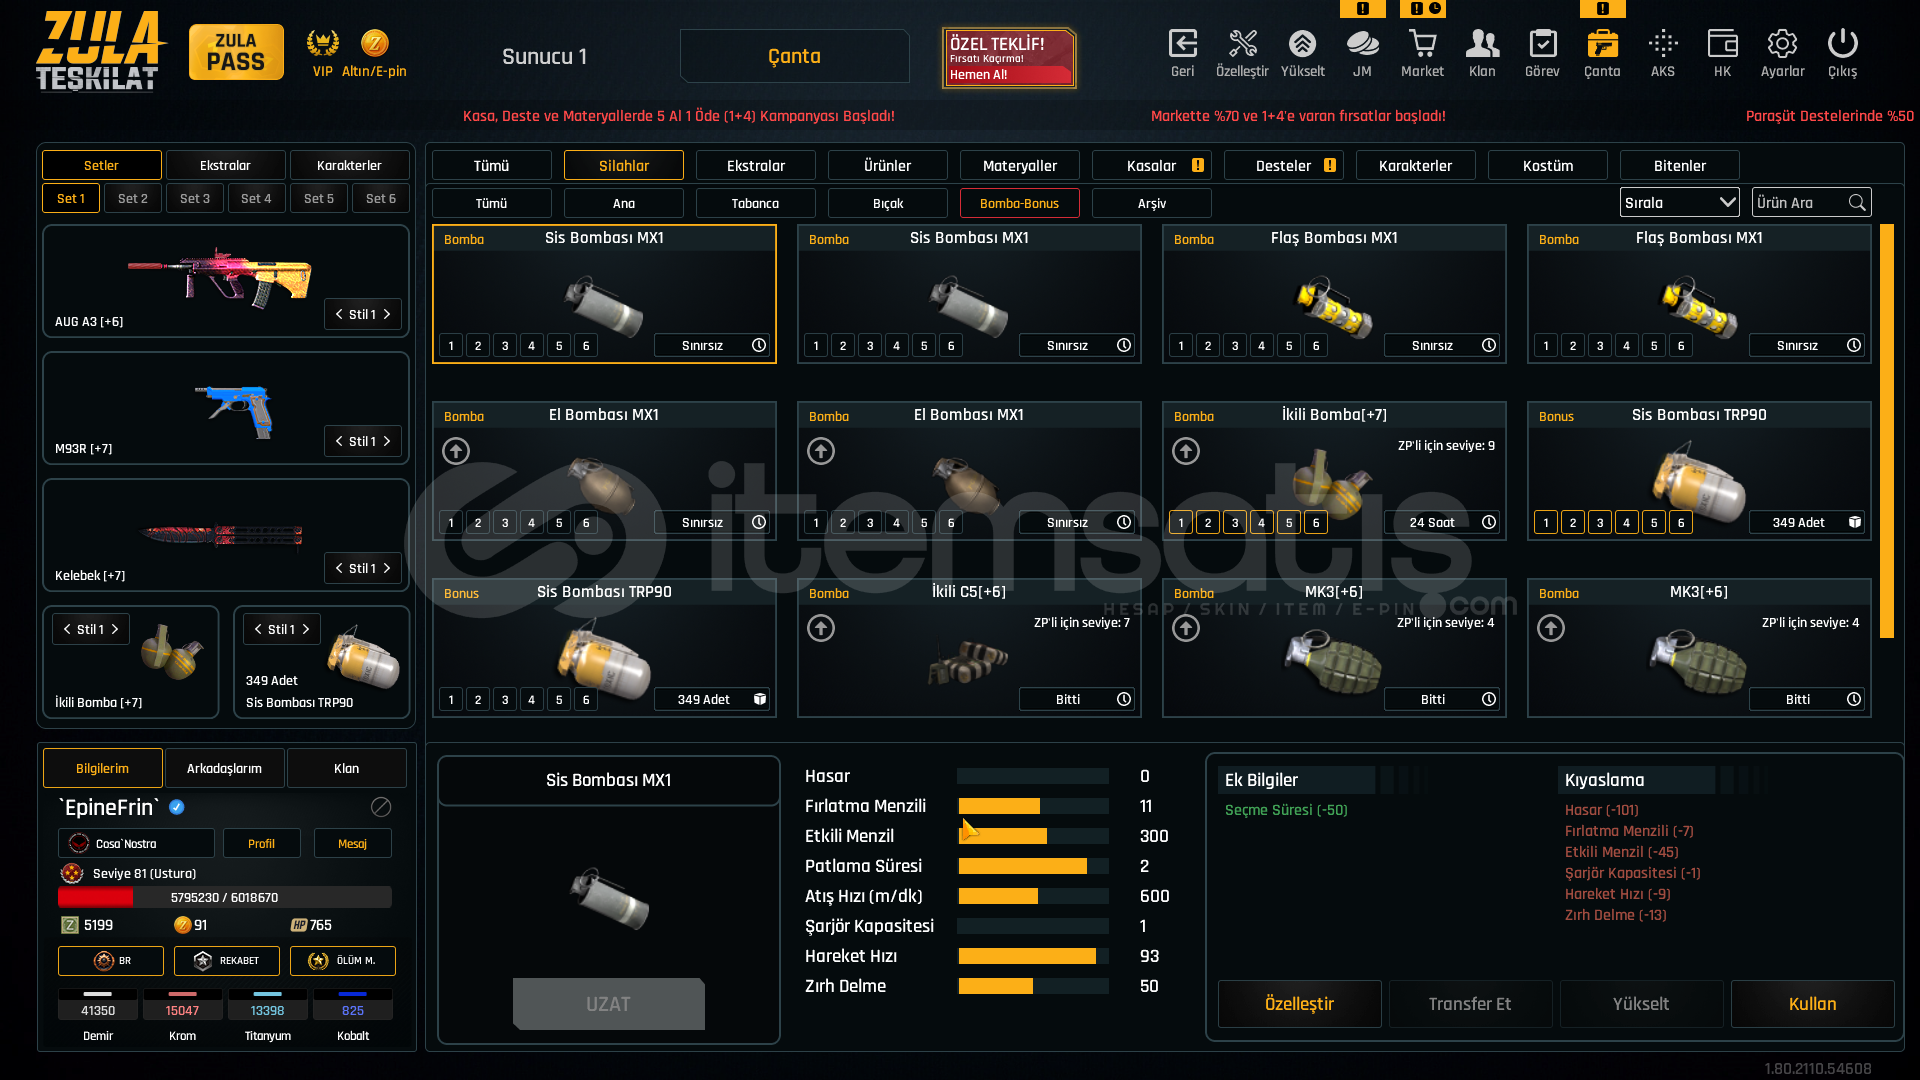
Task: Select Set 2 loadout
Action: pyautogui.click(x=133, y=199)
